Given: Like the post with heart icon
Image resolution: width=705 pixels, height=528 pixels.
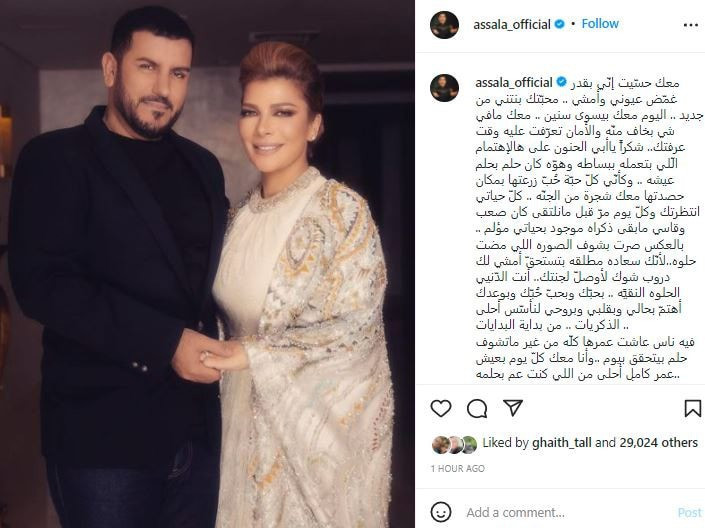Looking at the screenshot, I should click(441, 408).
